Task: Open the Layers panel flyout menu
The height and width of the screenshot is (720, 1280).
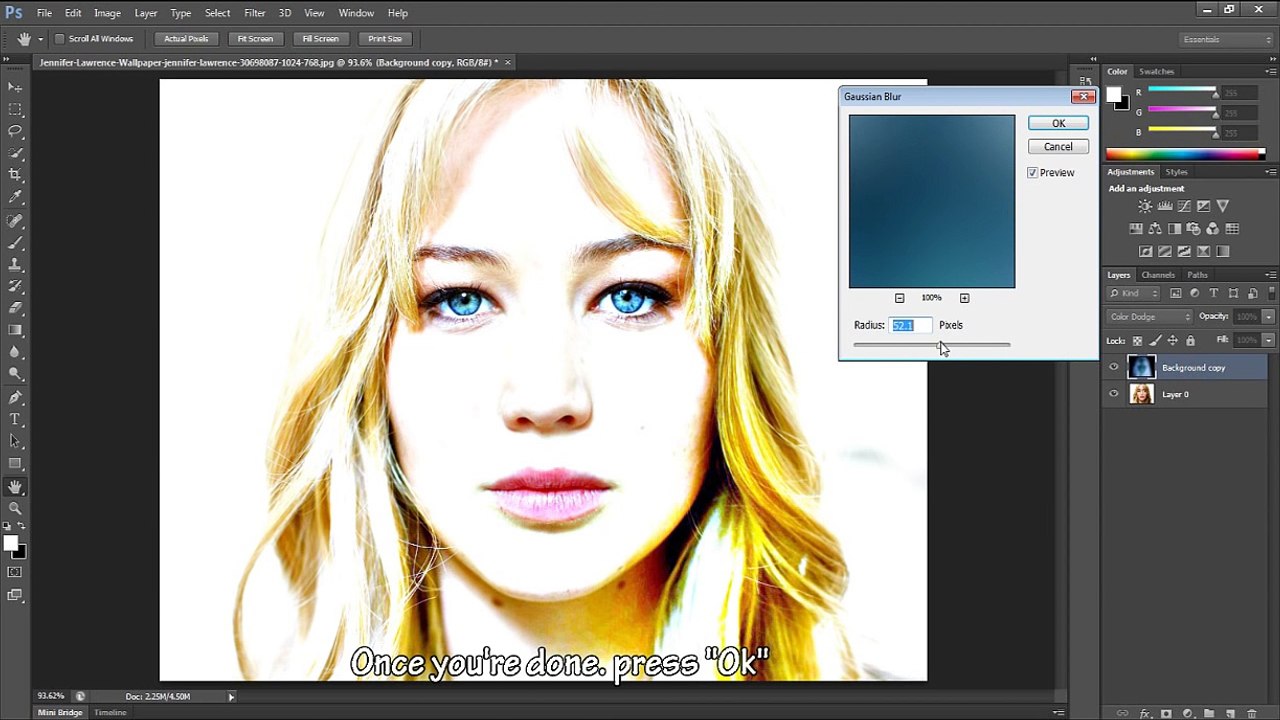Action: click(x=1271, y=275)
